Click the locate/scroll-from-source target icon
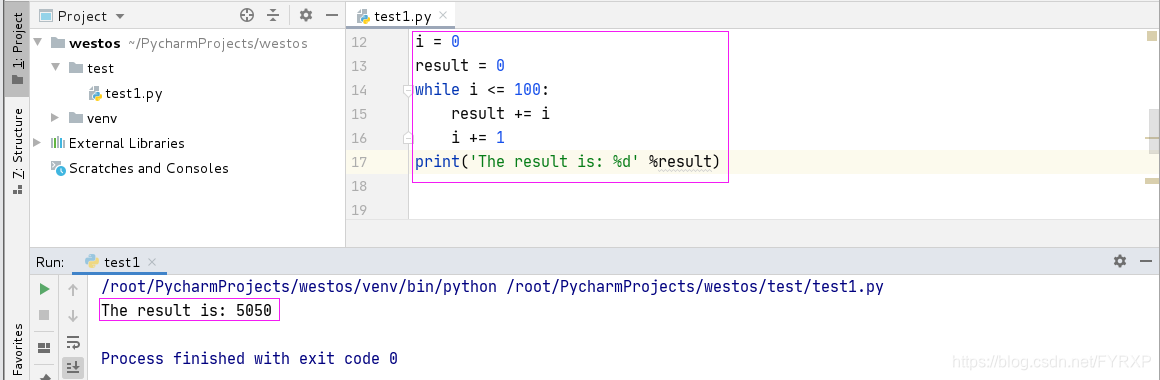Screen dimensions: 1160x380 coord(248,16)
